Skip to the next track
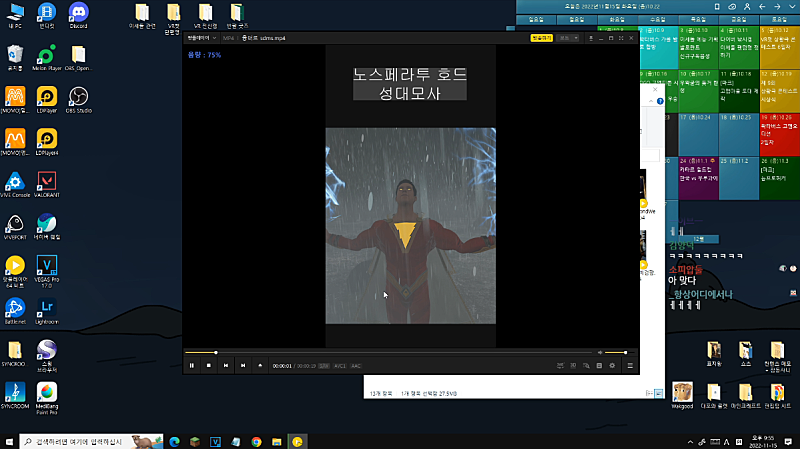The height and width of the screenshot is (449, 800). coord(243,366)
